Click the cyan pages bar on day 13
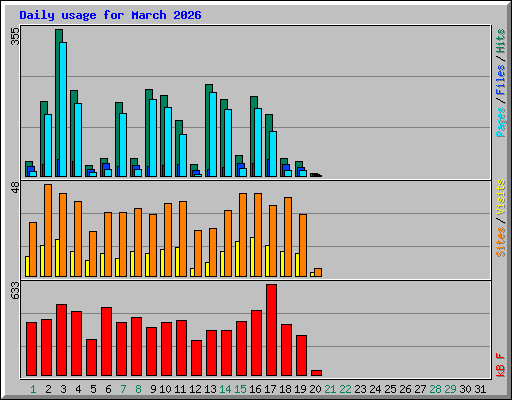 click(213, 134)
